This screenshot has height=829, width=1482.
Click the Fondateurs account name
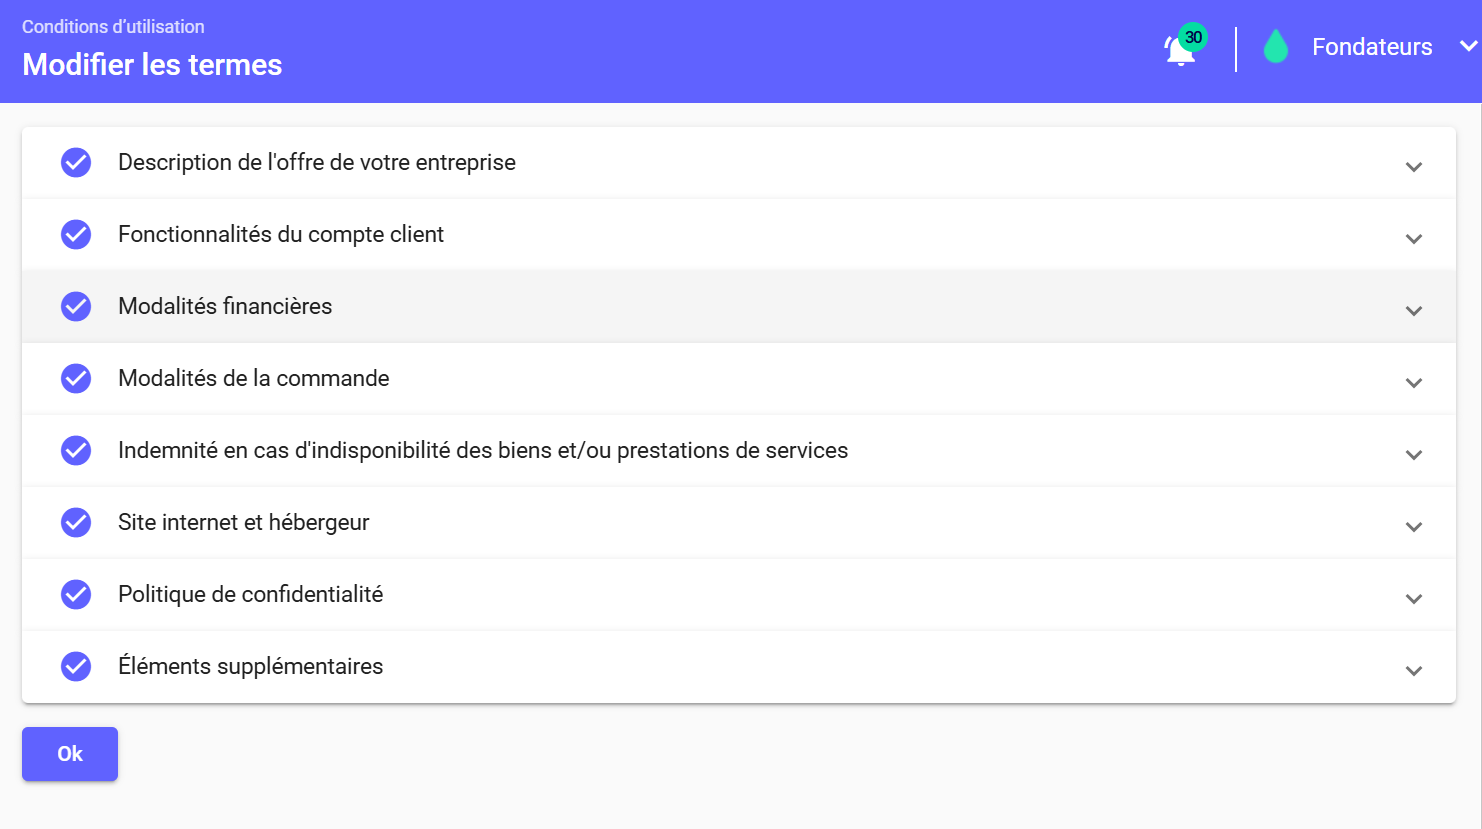pos(1372,47)
